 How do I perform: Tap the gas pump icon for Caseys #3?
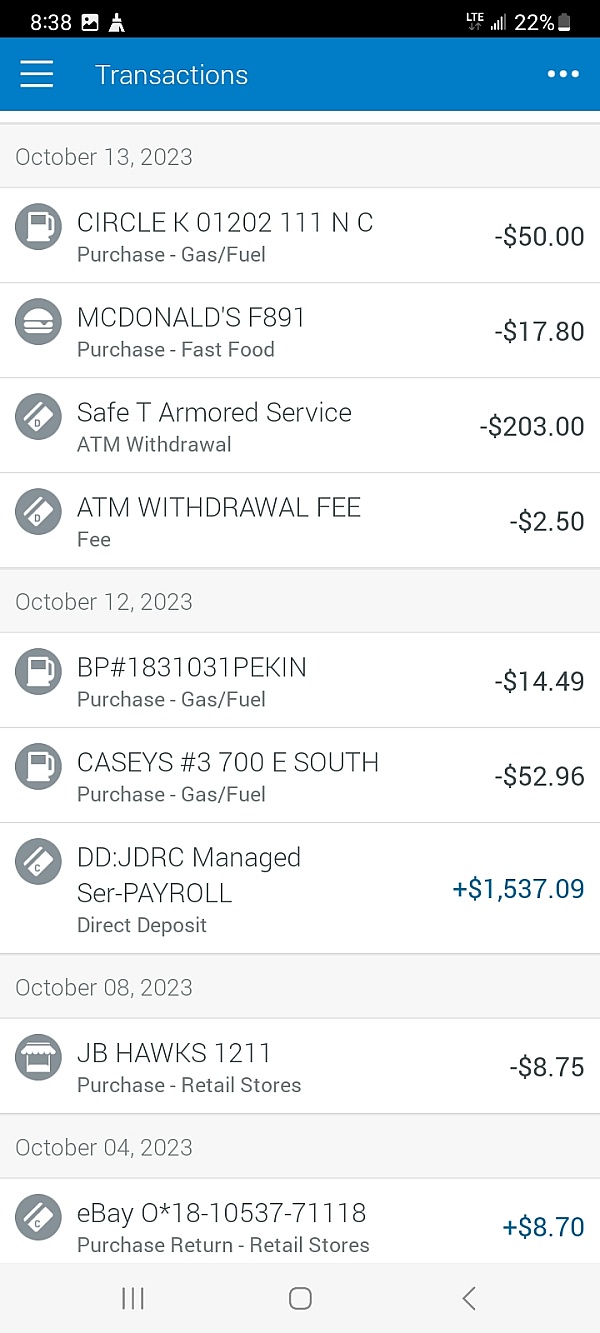38,767
